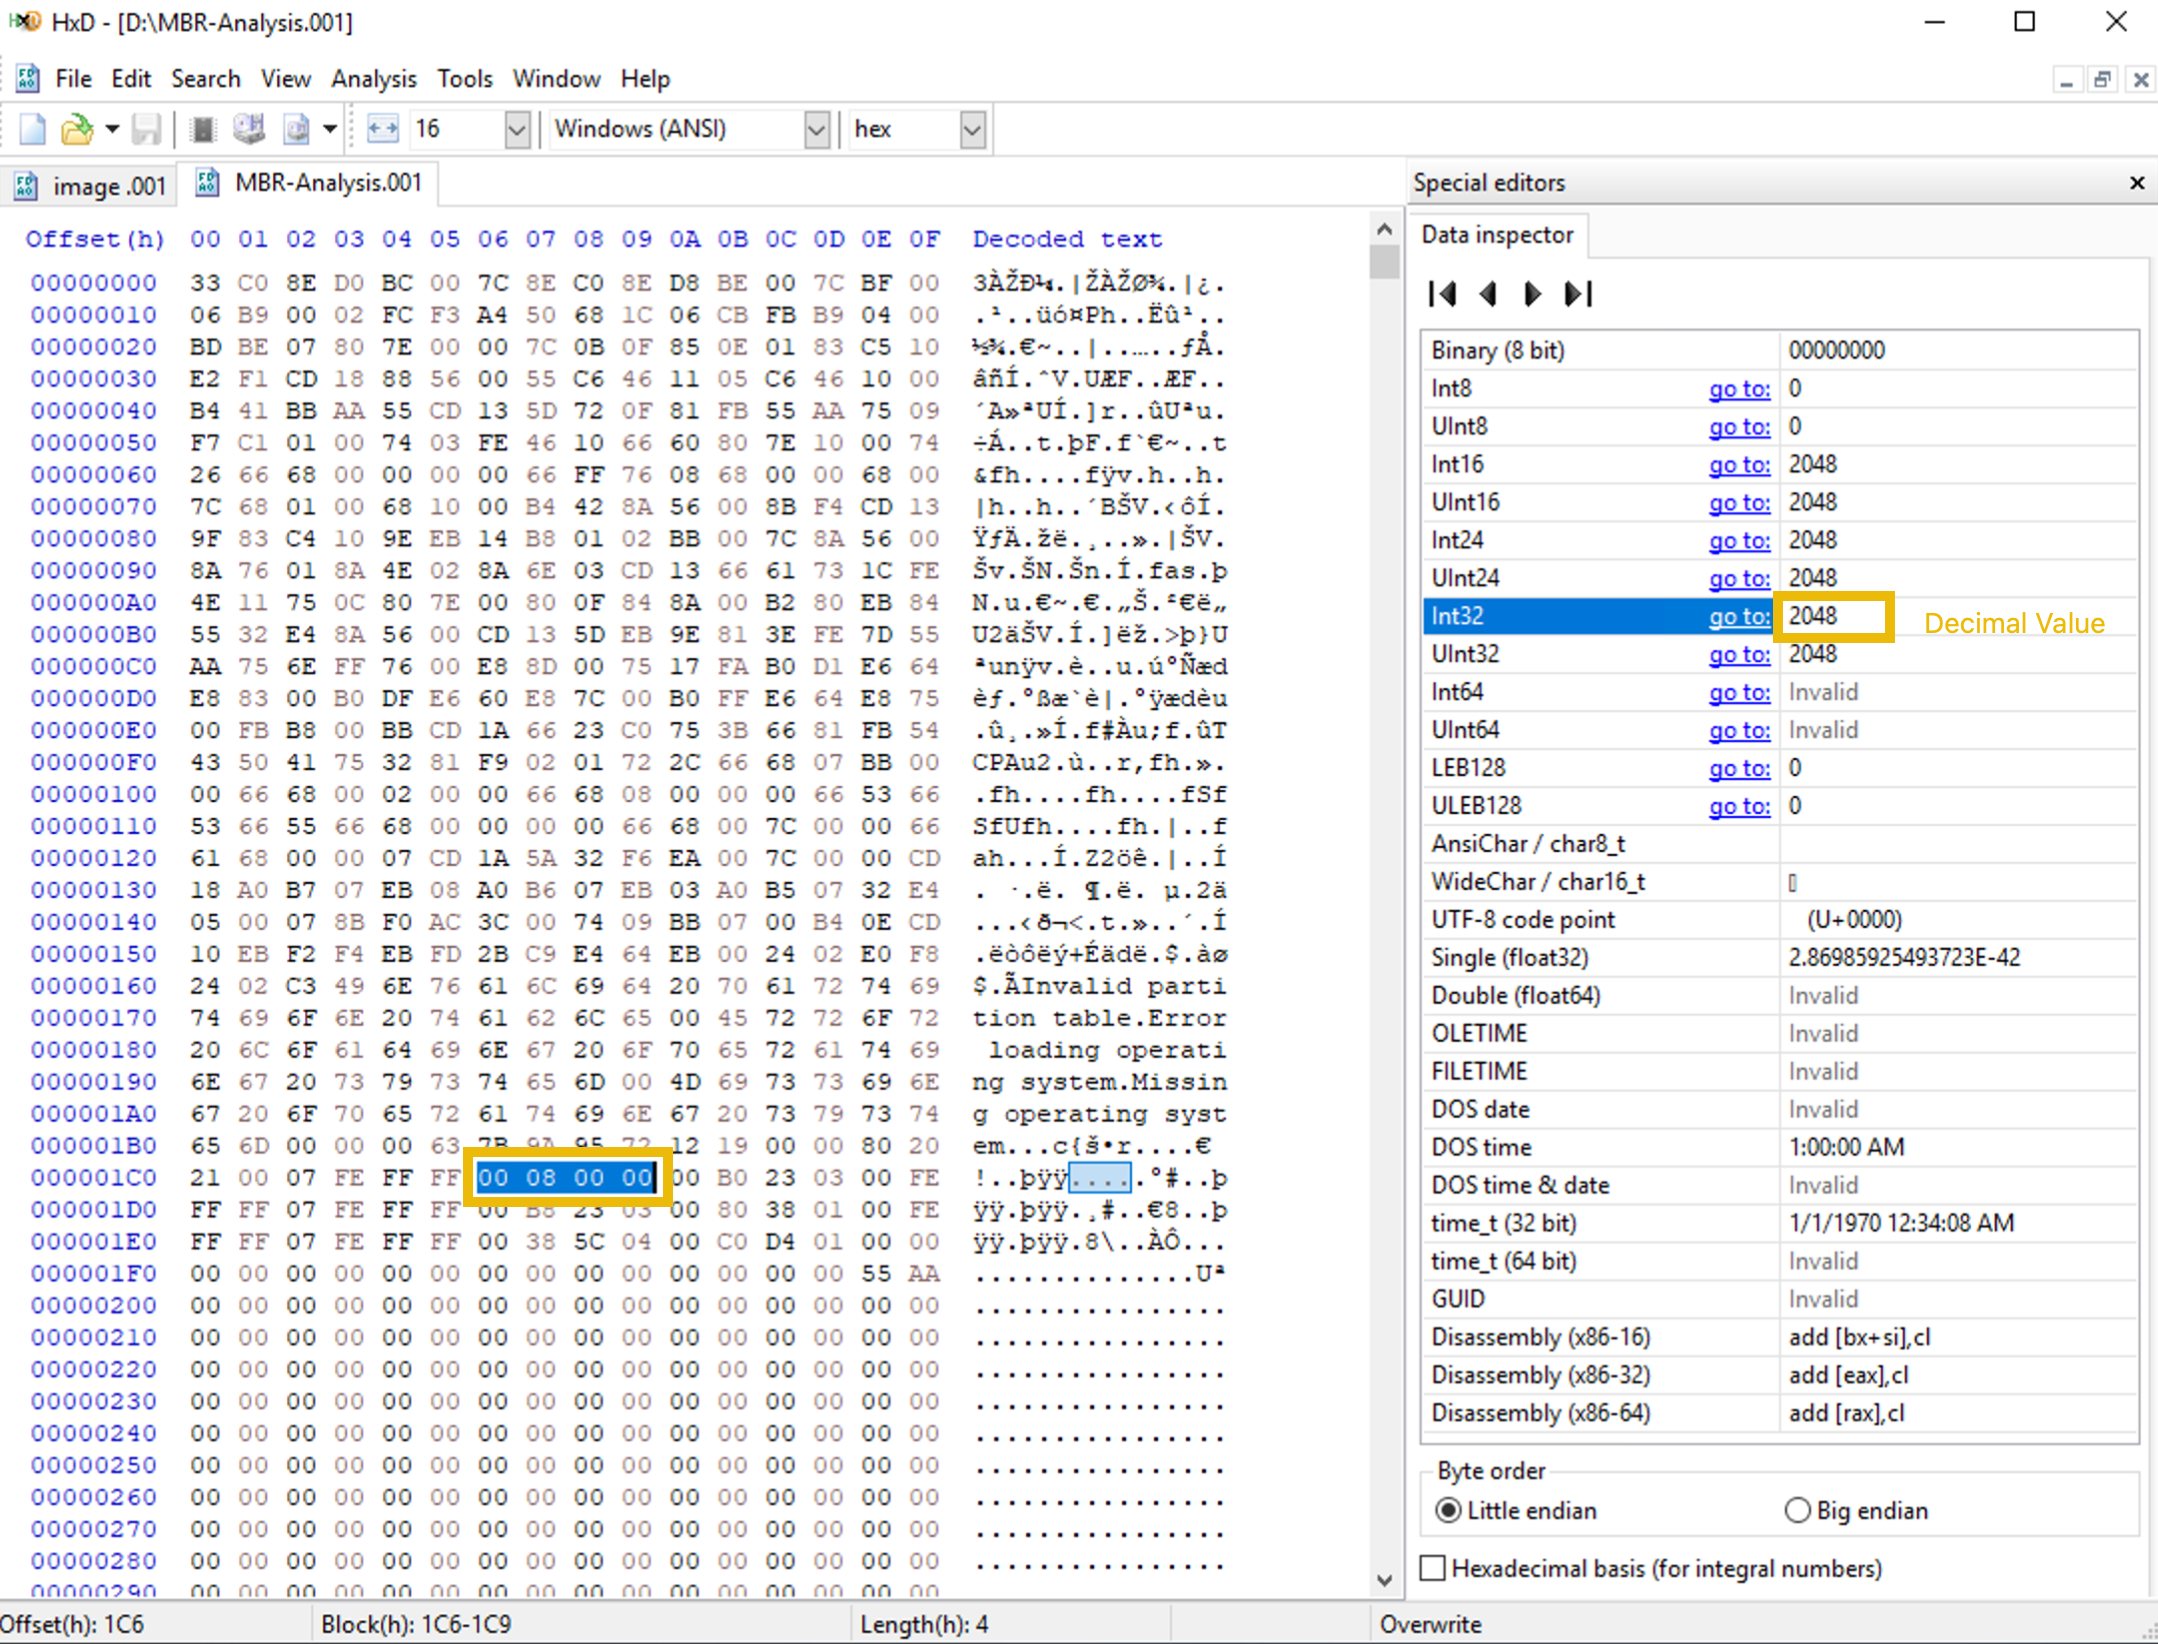Click go to link for Int8

click(x=1739, y=389)
